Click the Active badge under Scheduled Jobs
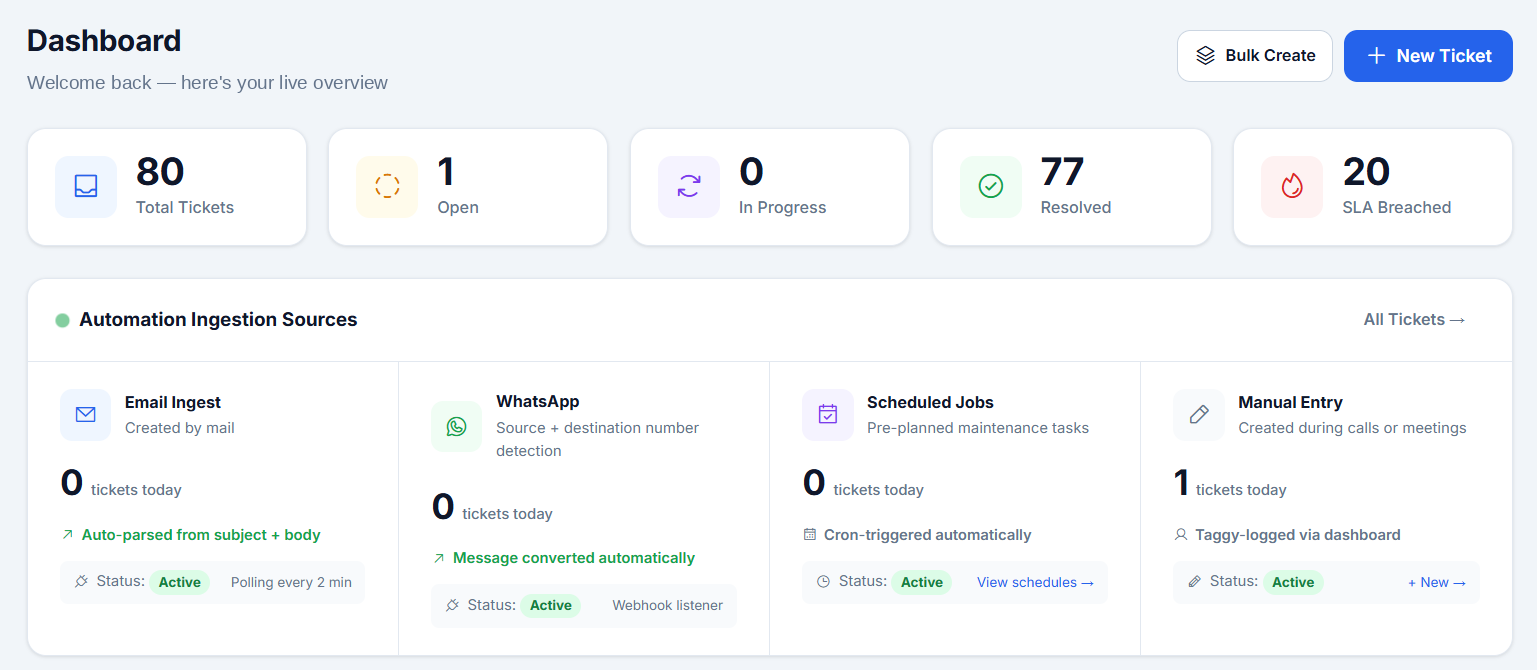1537x670 pixels. click(x=922, y=582)
